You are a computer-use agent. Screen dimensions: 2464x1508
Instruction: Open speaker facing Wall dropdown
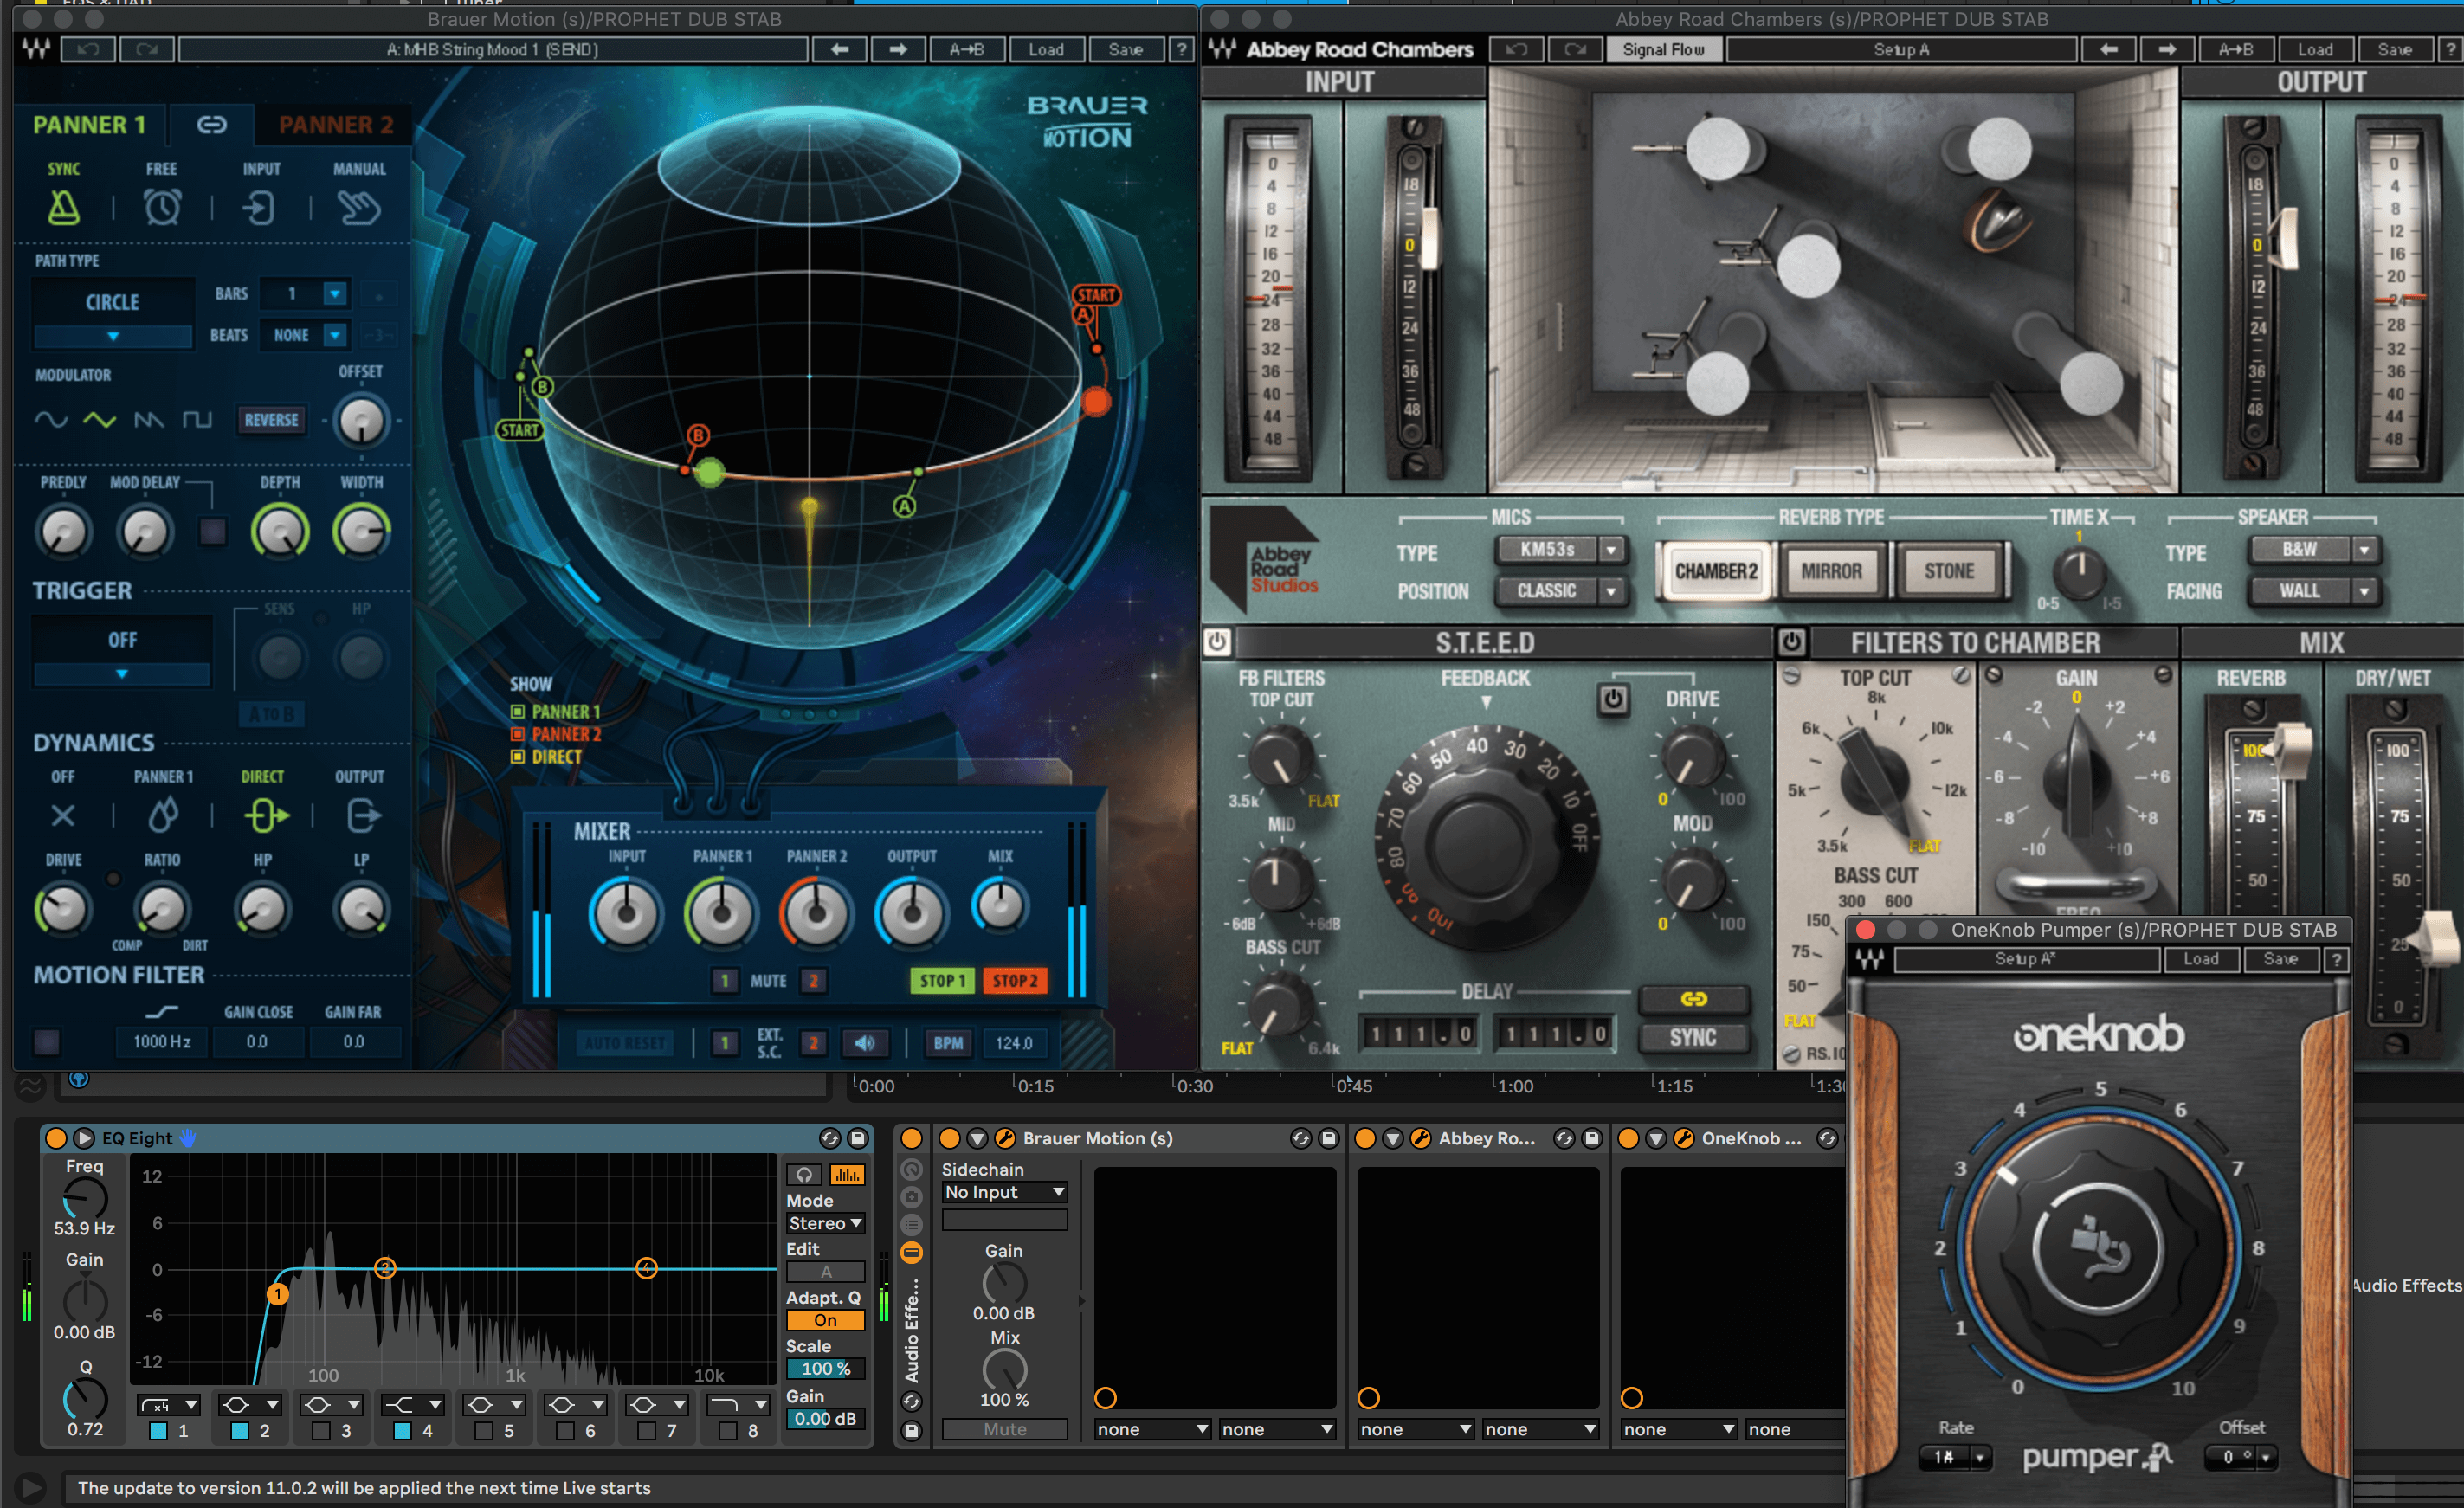[x=2313, y=591]
